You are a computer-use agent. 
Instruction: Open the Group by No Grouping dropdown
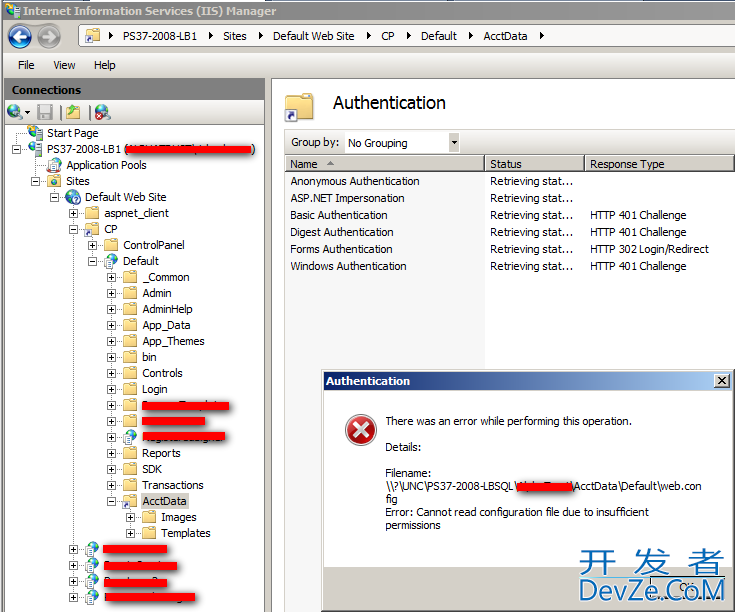tap(454, 142)
